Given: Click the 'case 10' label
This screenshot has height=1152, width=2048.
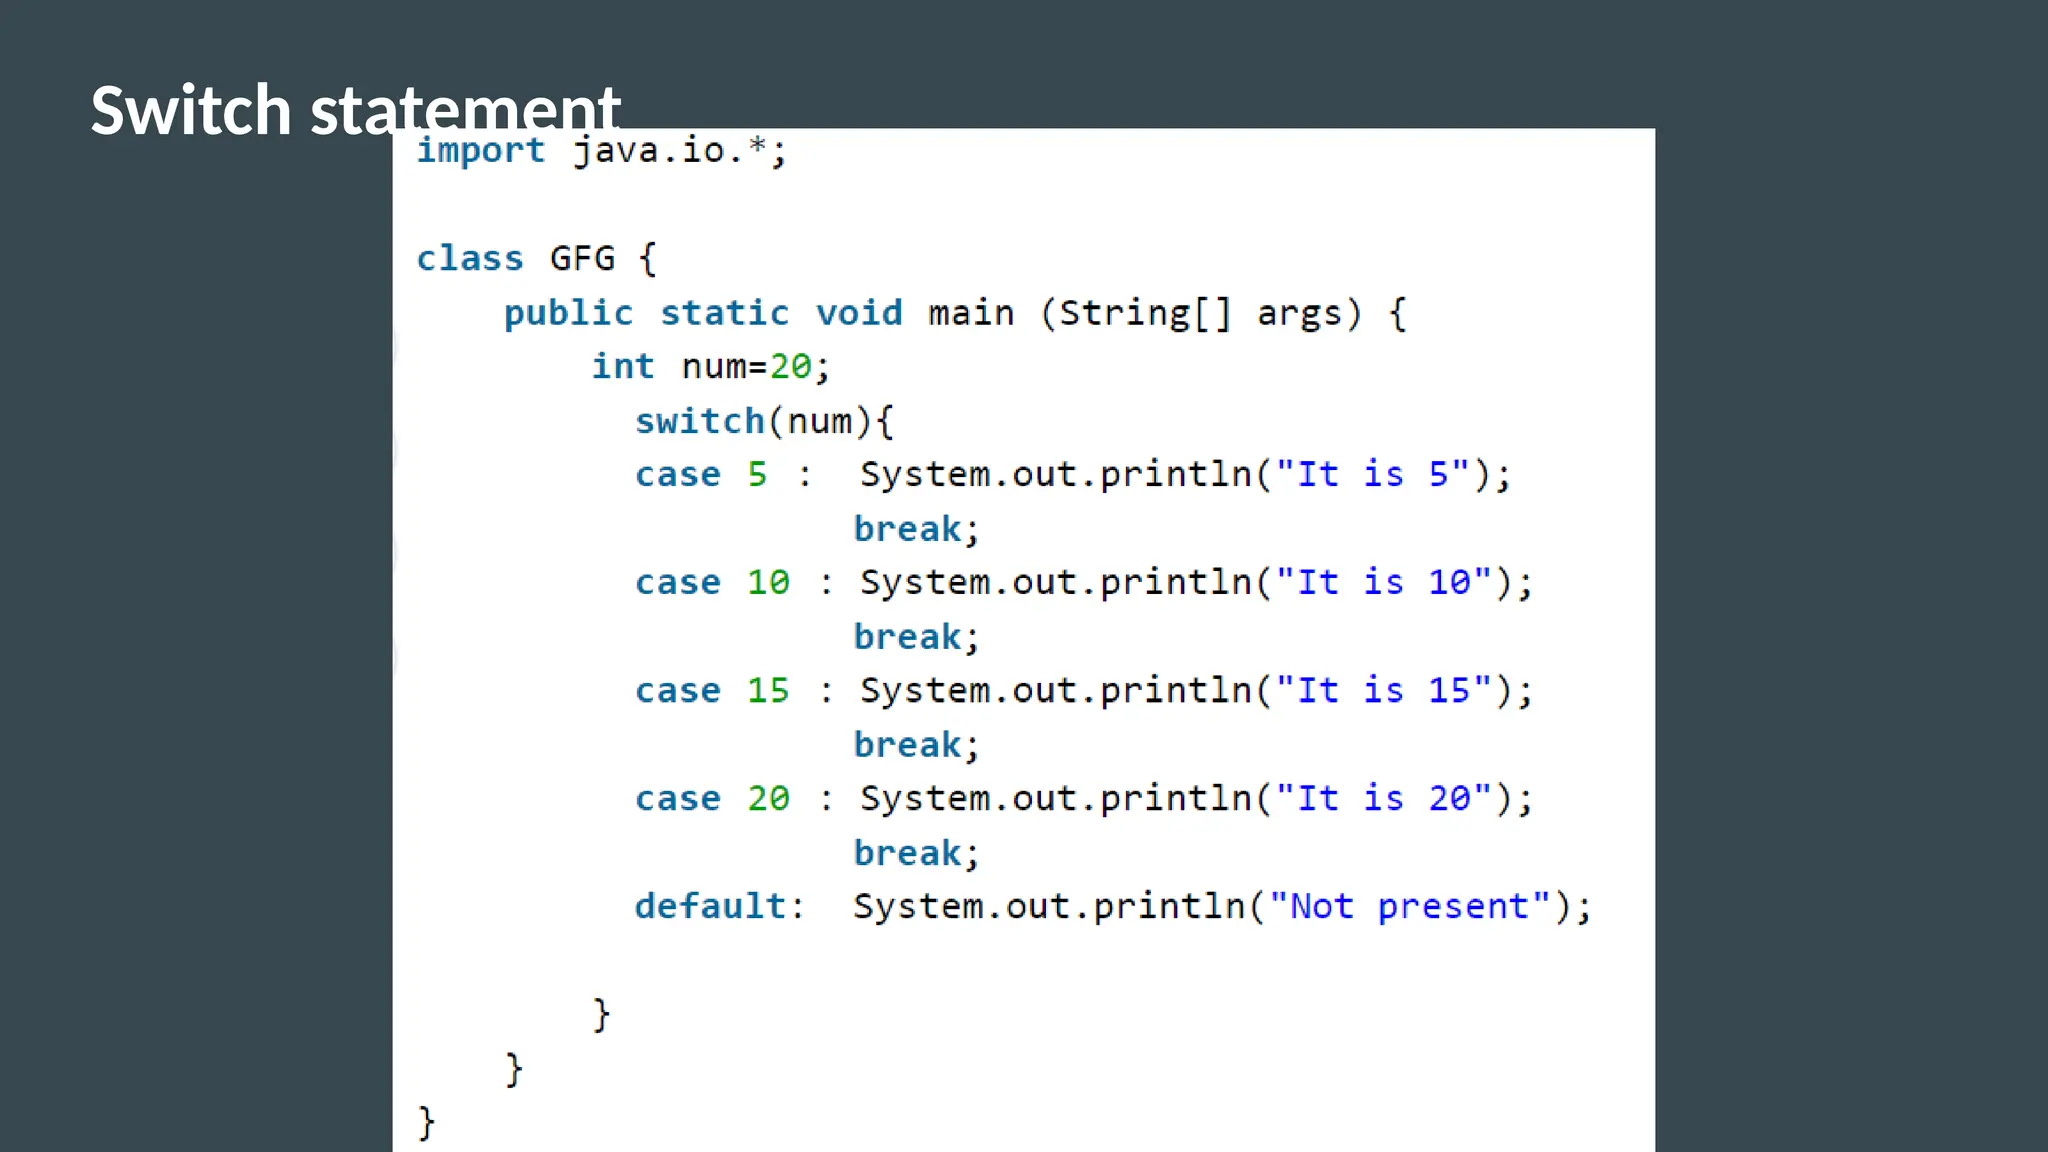Looking at the screenshot, I should point(712,583).
